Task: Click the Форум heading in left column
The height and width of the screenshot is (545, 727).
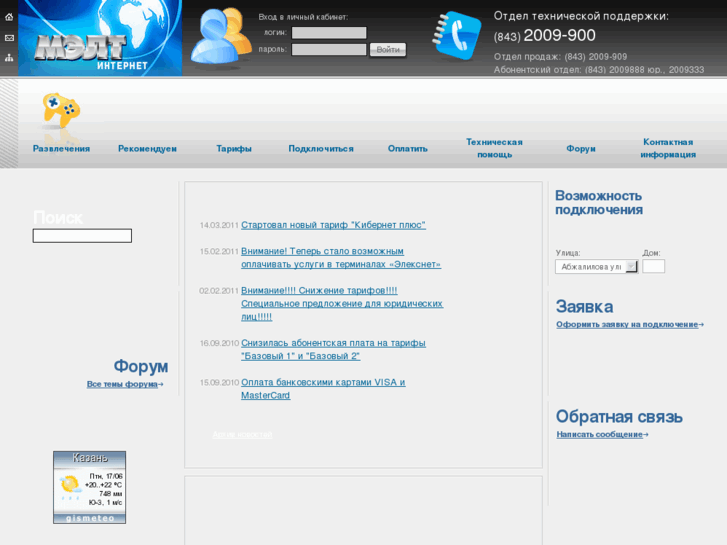Action: coord(141,366)
